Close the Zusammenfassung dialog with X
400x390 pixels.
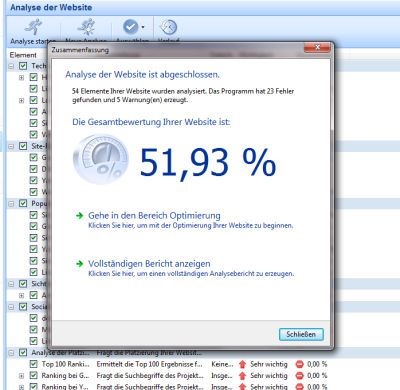pyautogui.click(x=317, y=47)
